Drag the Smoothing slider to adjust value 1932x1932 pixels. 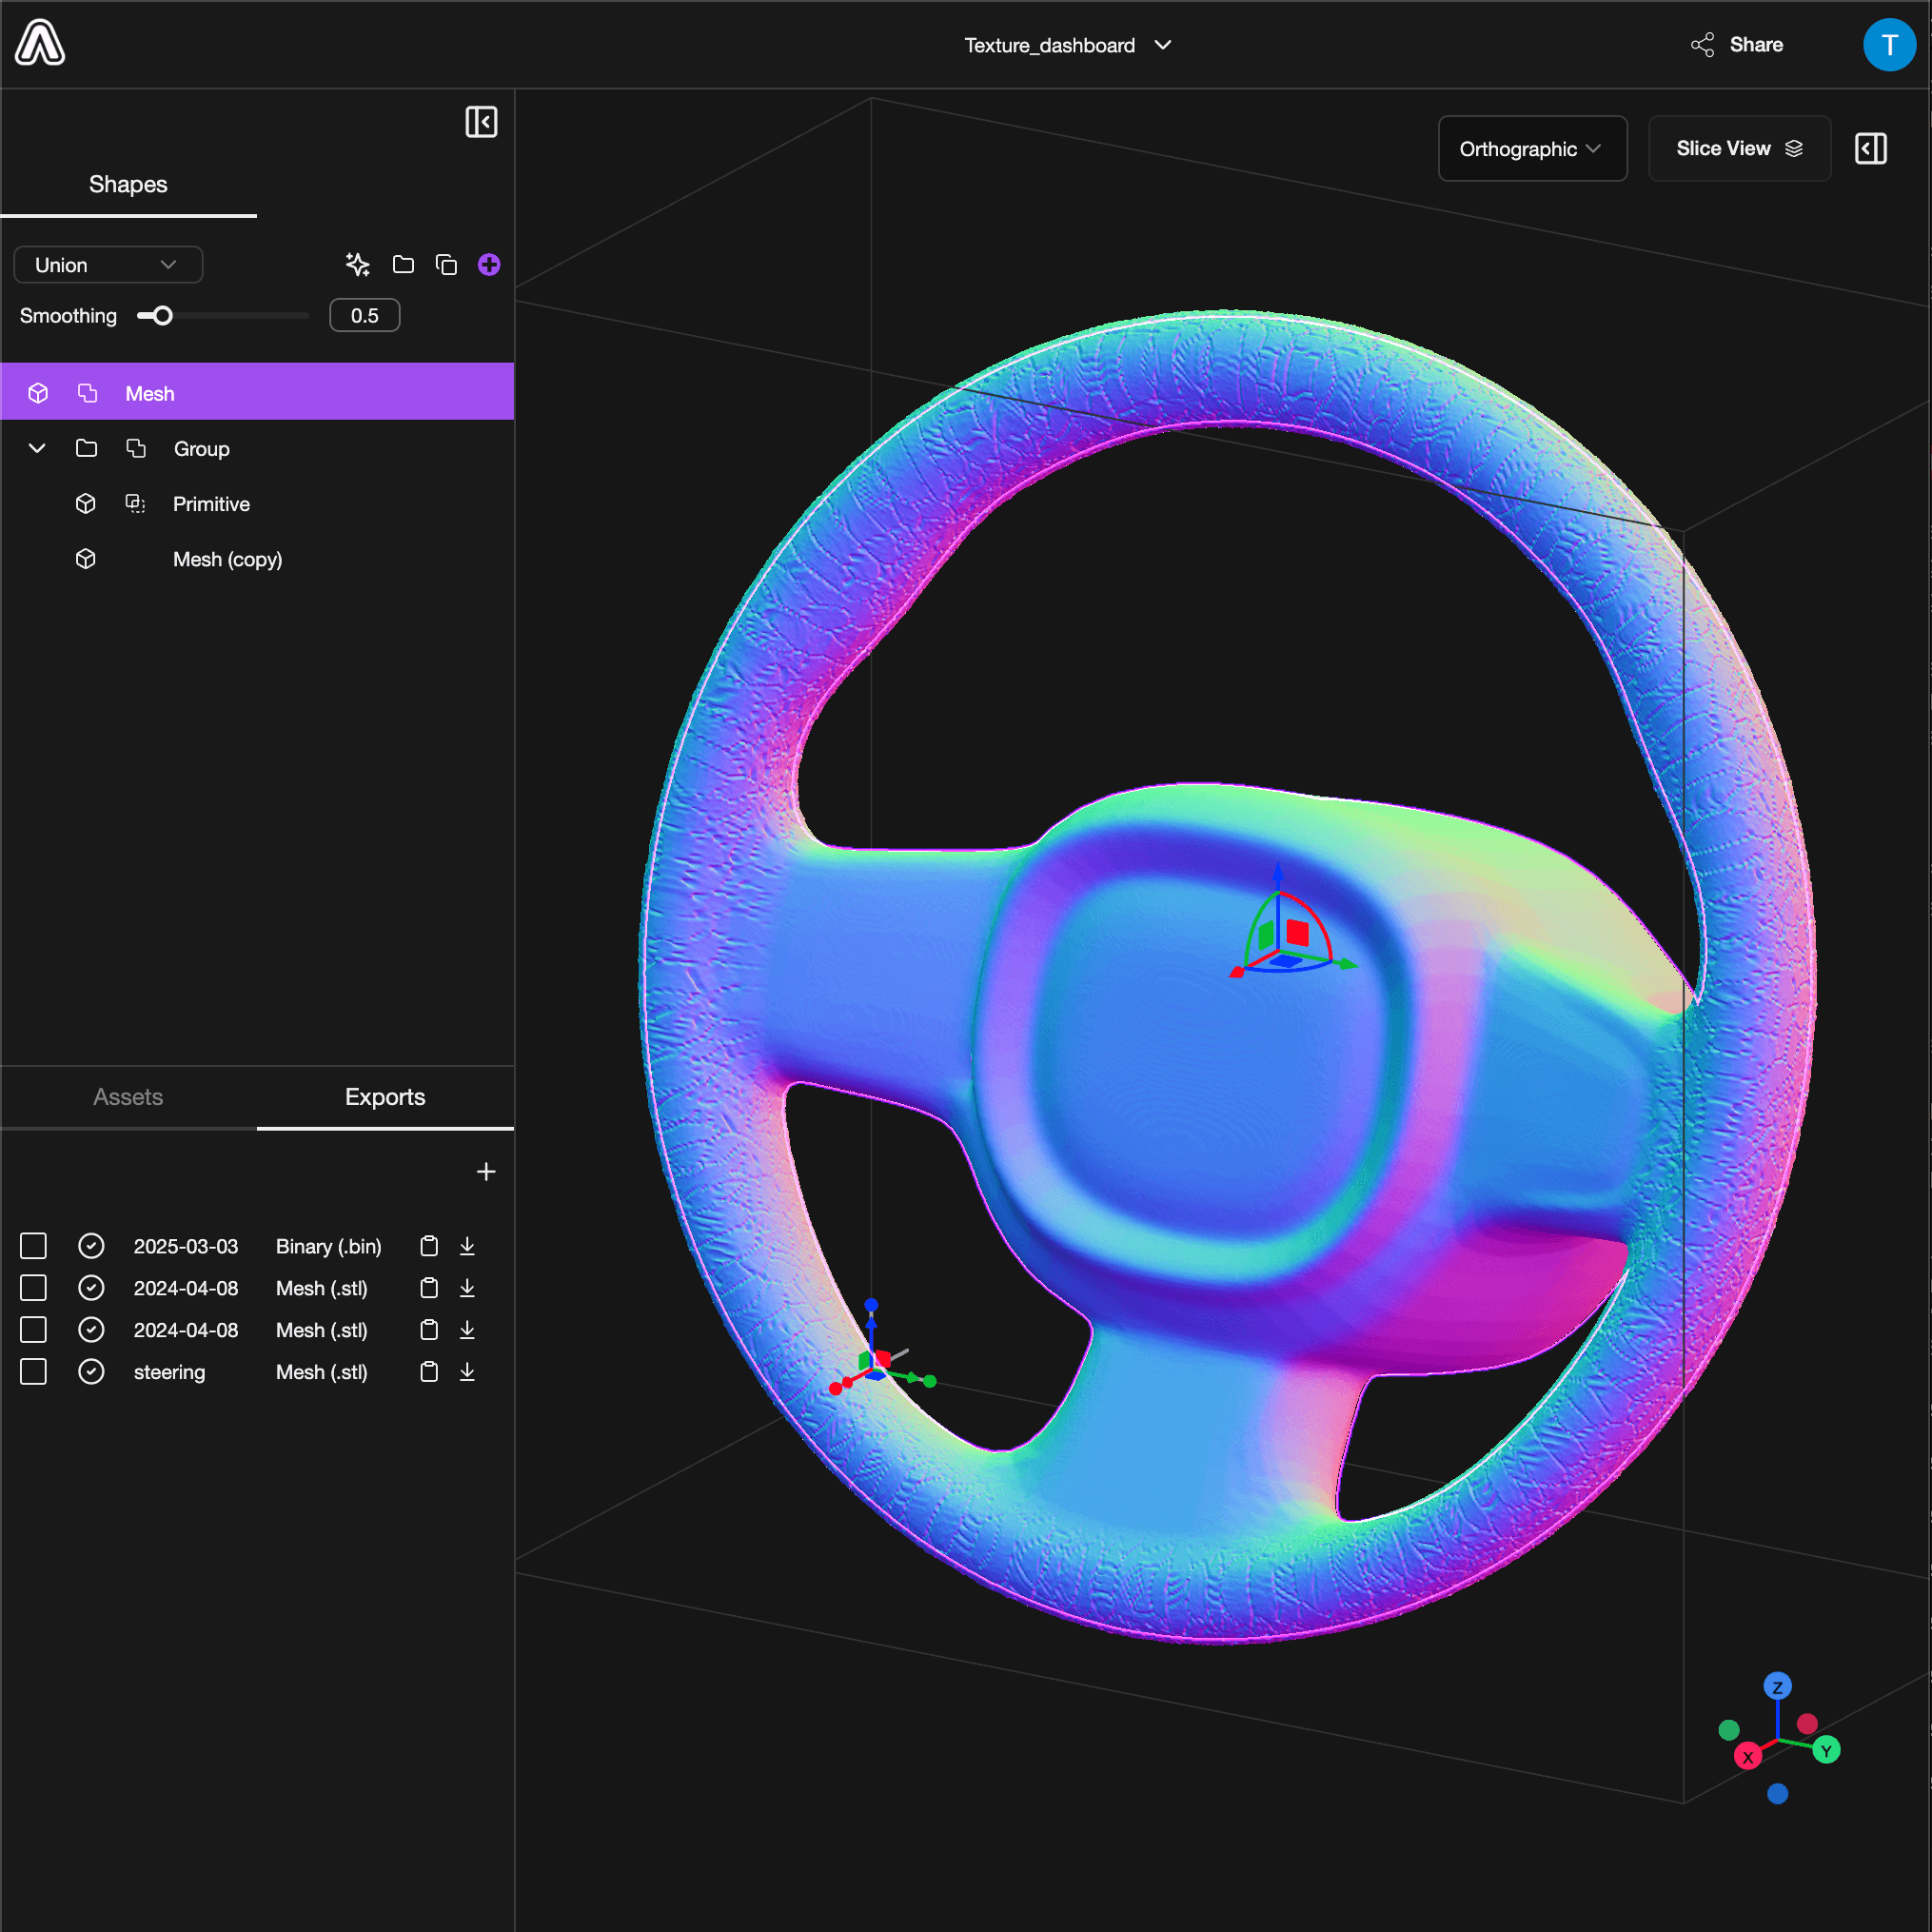pos(157,315)
